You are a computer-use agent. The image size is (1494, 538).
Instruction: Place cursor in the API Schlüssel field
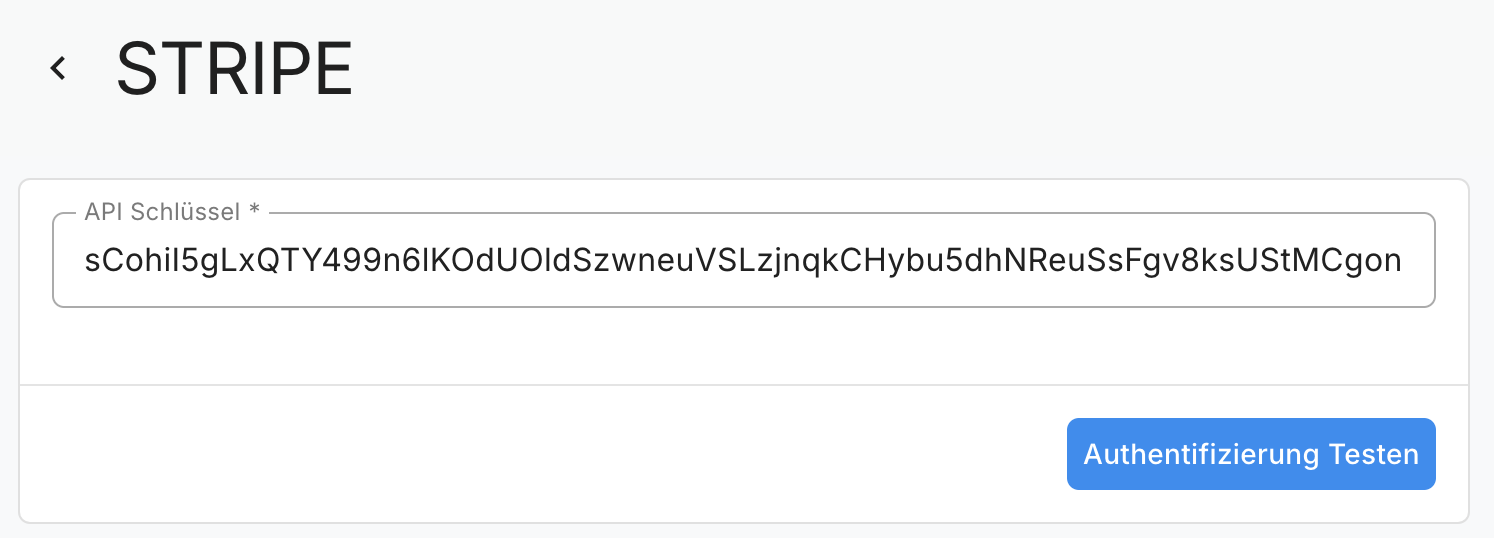tap(743, 261)
